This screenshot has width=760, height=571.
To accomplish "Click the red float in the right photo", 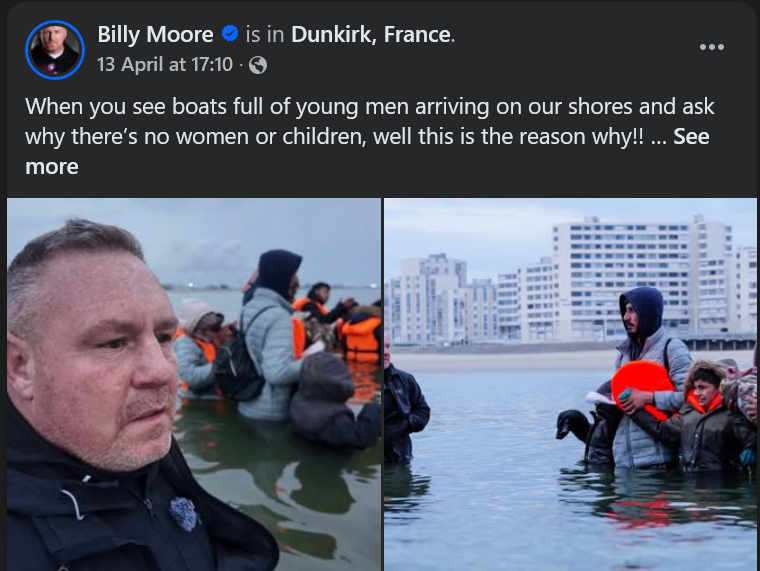I will 642,388.
